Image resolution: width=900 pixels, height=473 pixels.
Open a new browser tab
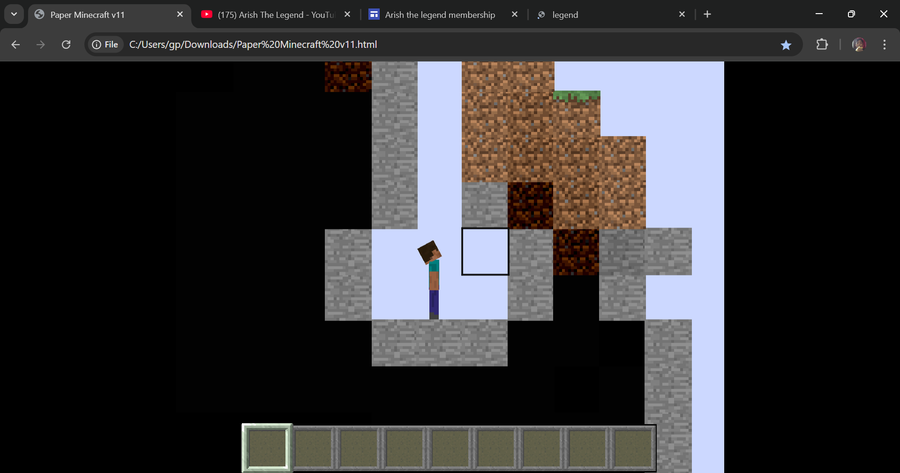[707, 14]
